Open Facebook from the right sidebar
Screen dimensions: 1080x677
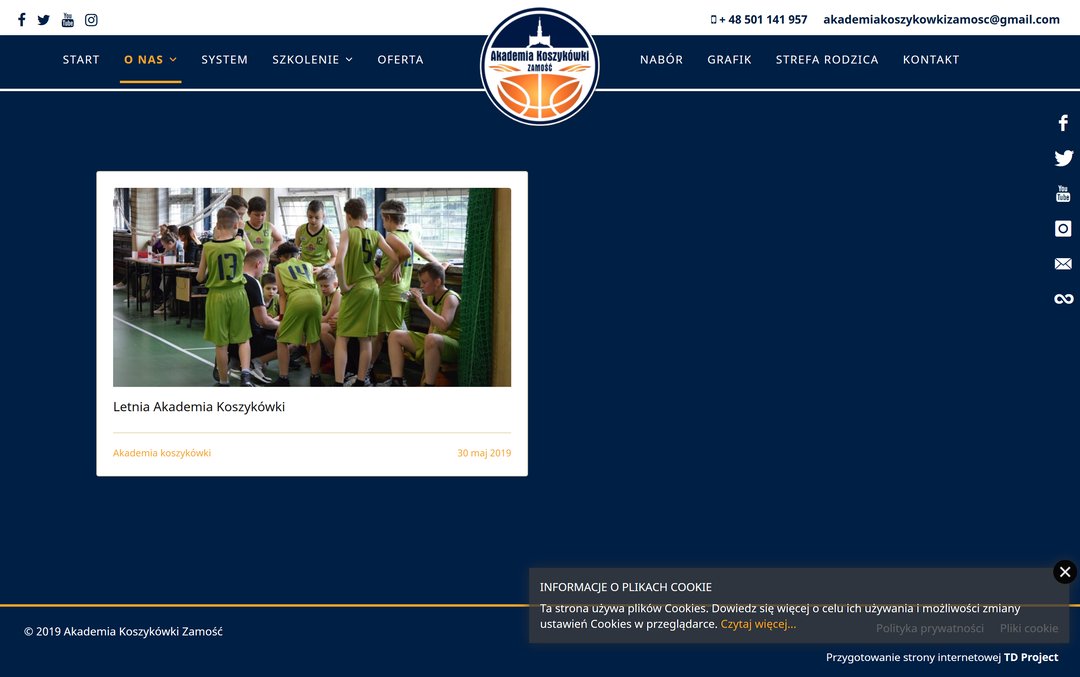tap(1063, 123)
